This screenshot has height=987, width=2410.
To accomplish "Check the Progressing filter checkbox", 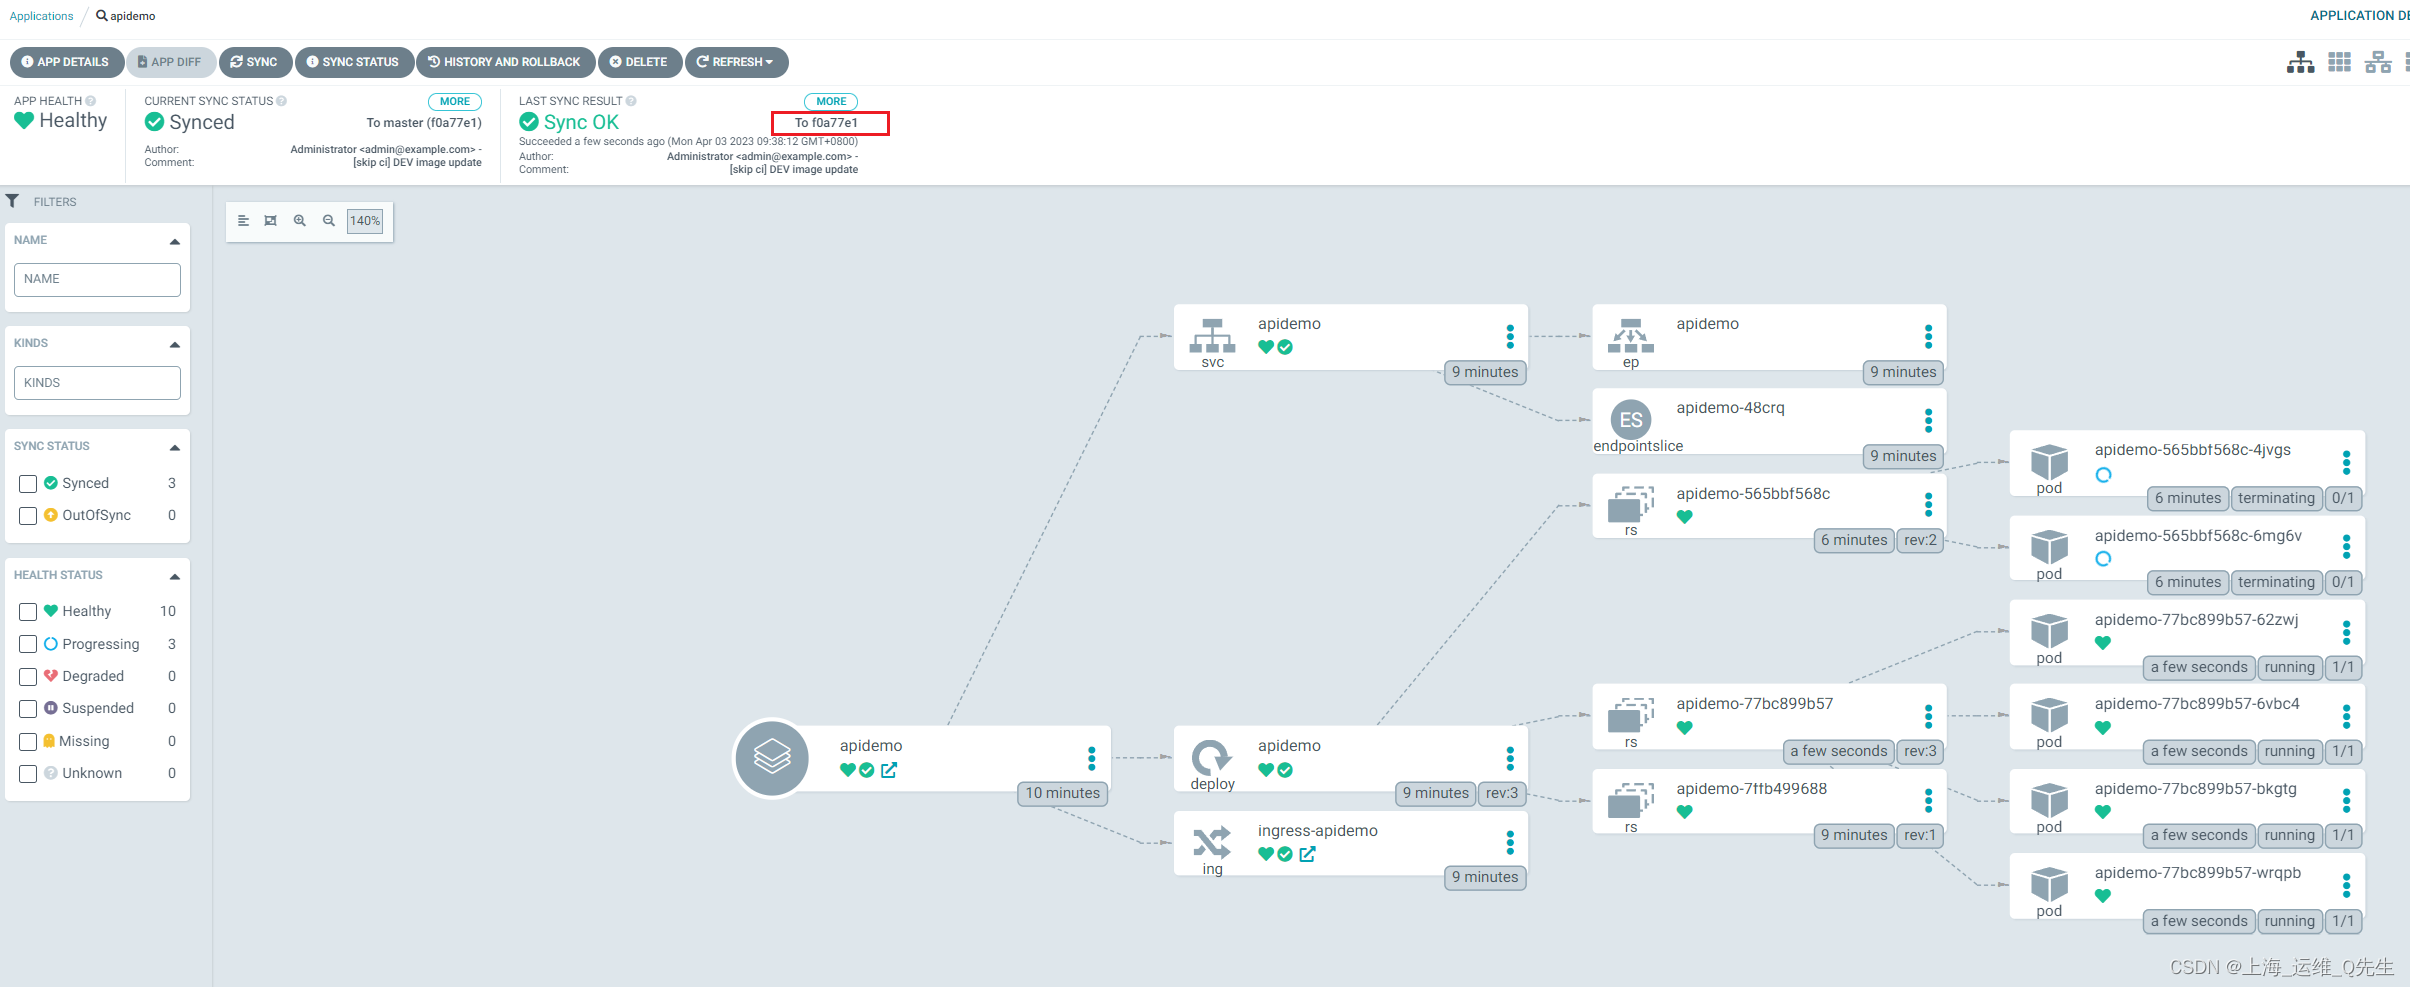I will (28, 645).
